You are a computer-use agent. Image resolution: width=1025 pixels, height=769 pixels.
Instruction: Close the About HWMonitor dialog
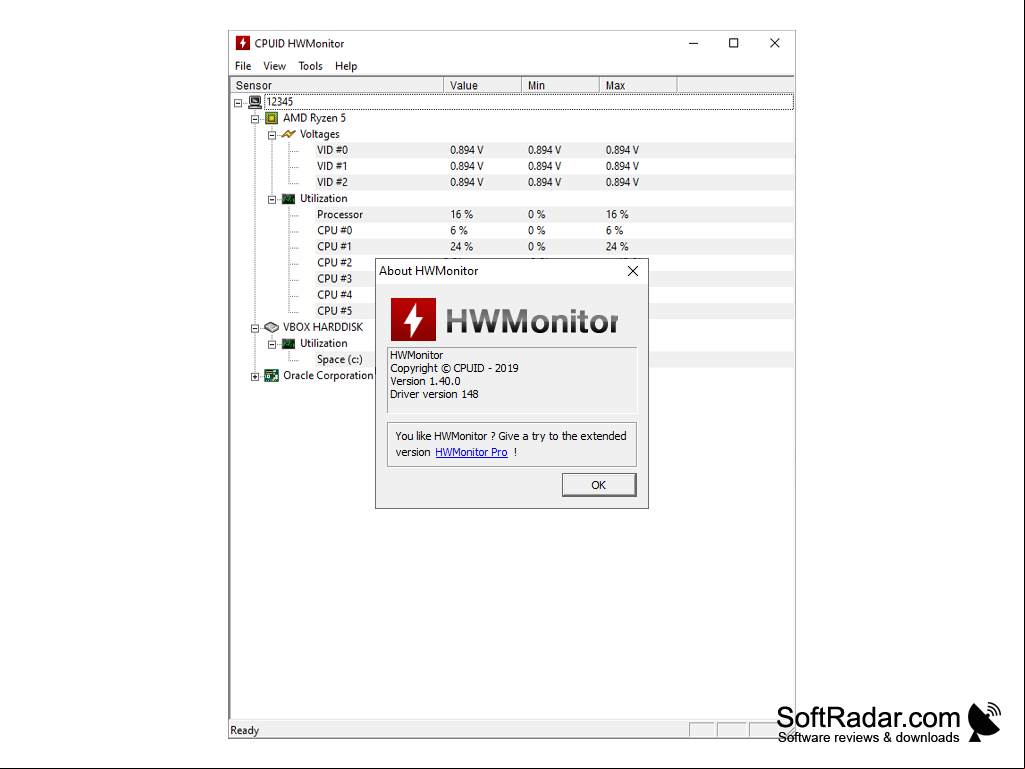point(633,271)
